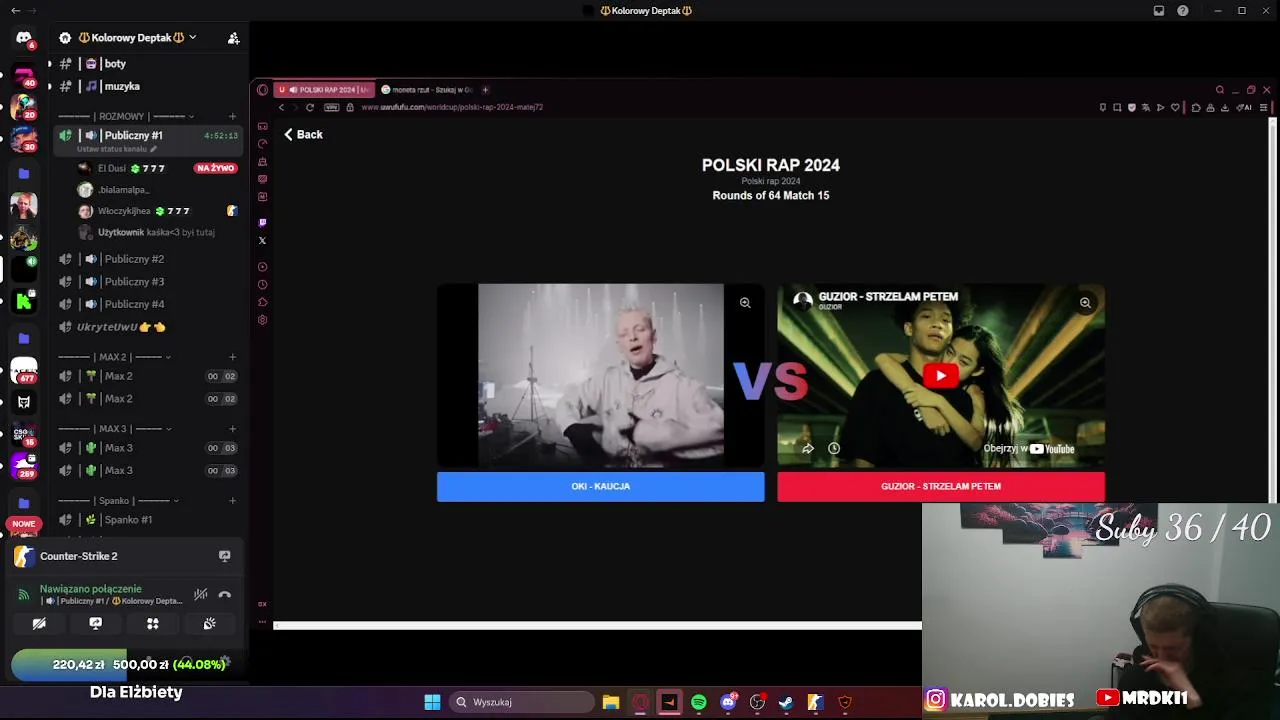The width and height of the screenshot is (1280, 720).
Task: Share screen button in voice panel
Action: [96, 623]
